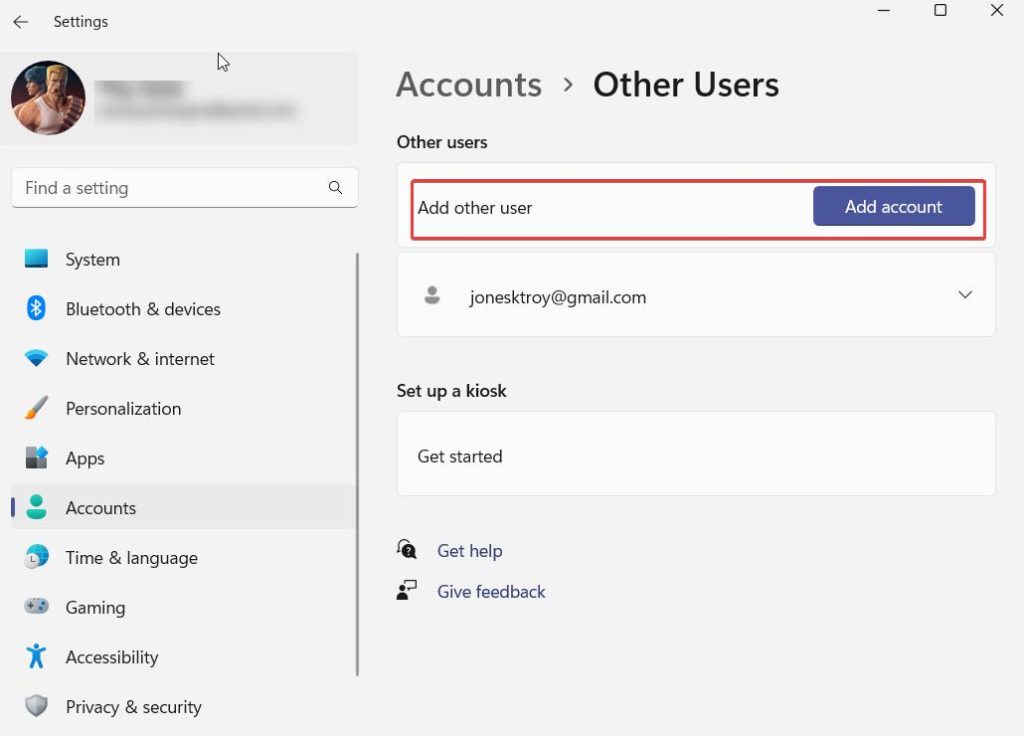Expand the jonesktroy@gmail.com account chevron
This screenshot has height=736, width=1024.
pos(965,295)
